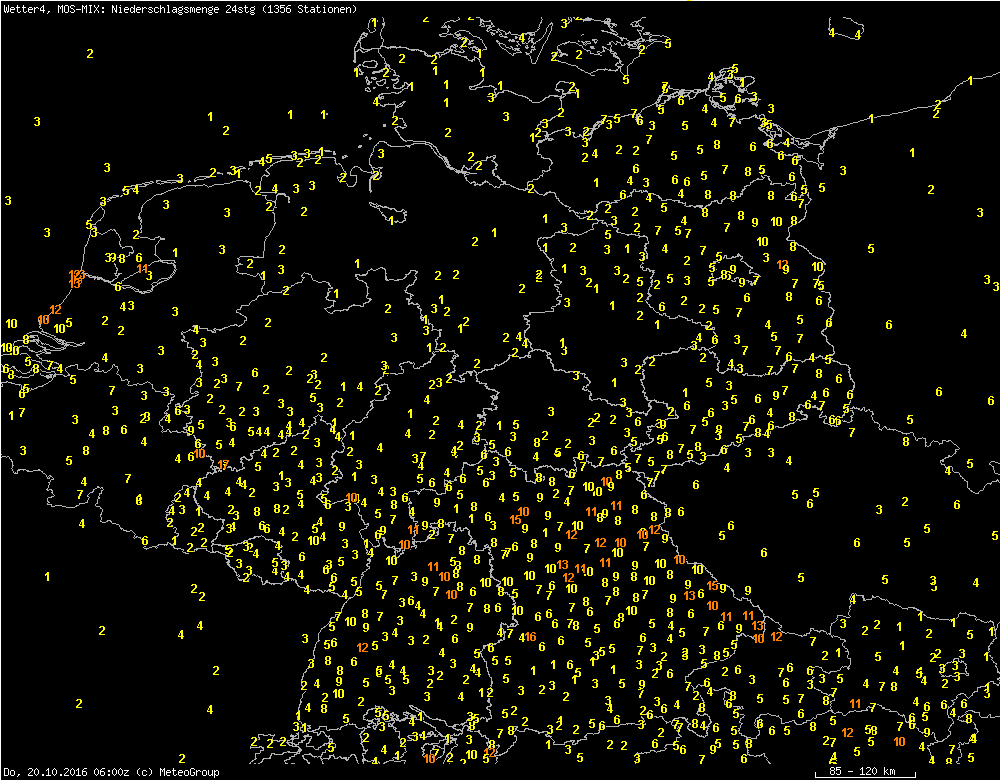
Task: Click the orange 16 station value
Action: (x=530, y=638)
